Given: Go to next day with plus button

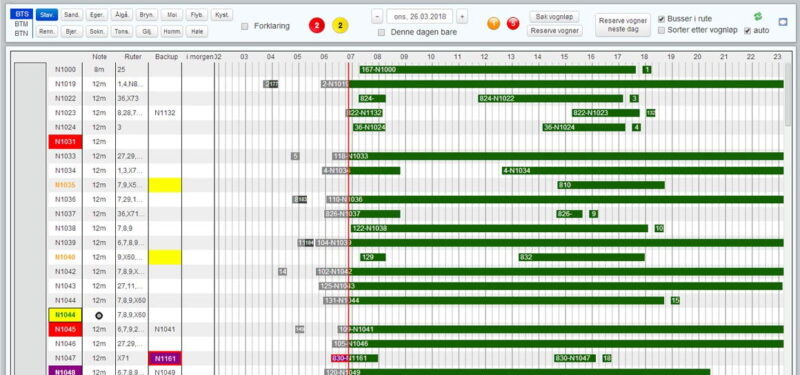Looking at the screenshot, I should pos(462,16).
